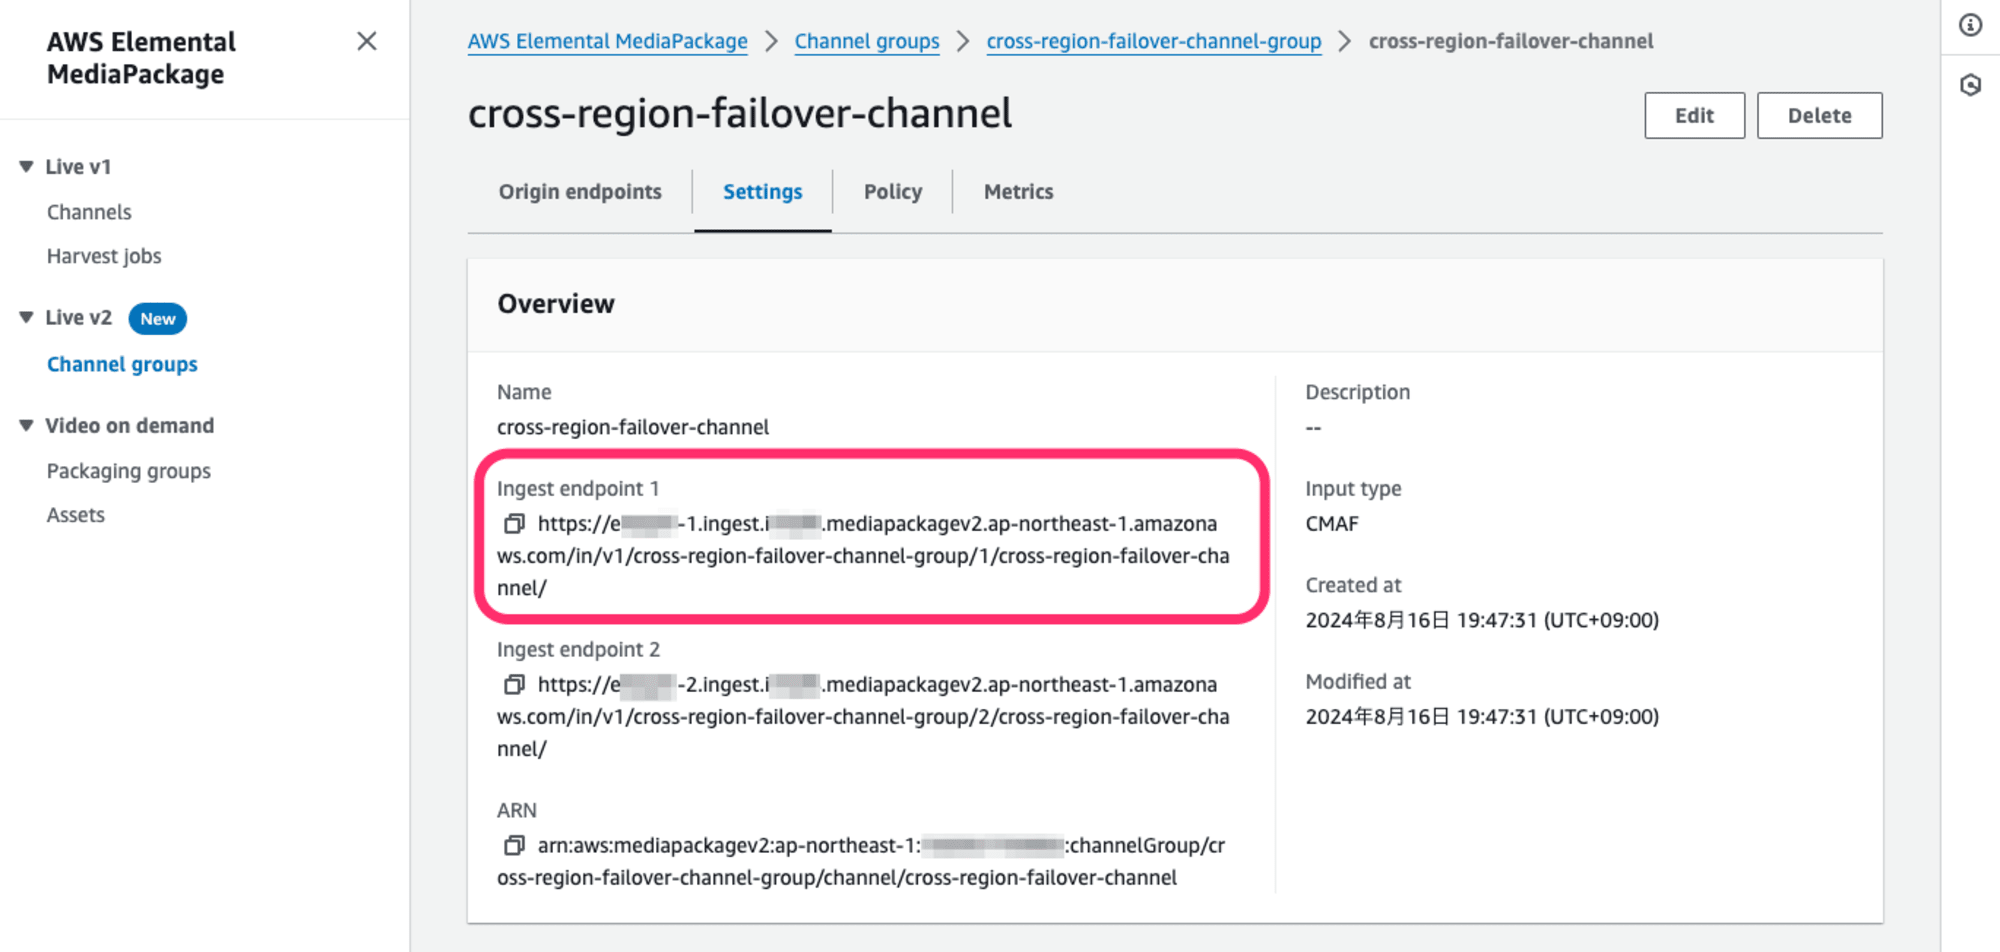Select the Settings tab
Image resolution: width=2000 pixels, height=952 pixels.
tap(762, 191)
